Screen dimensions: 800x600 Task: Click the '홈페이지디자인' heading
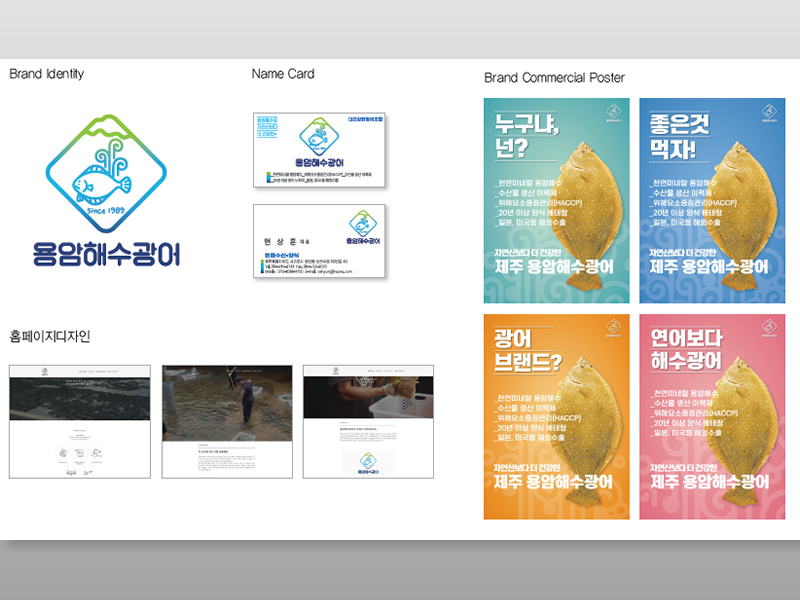pyautogui.click(x=50, y=336)
